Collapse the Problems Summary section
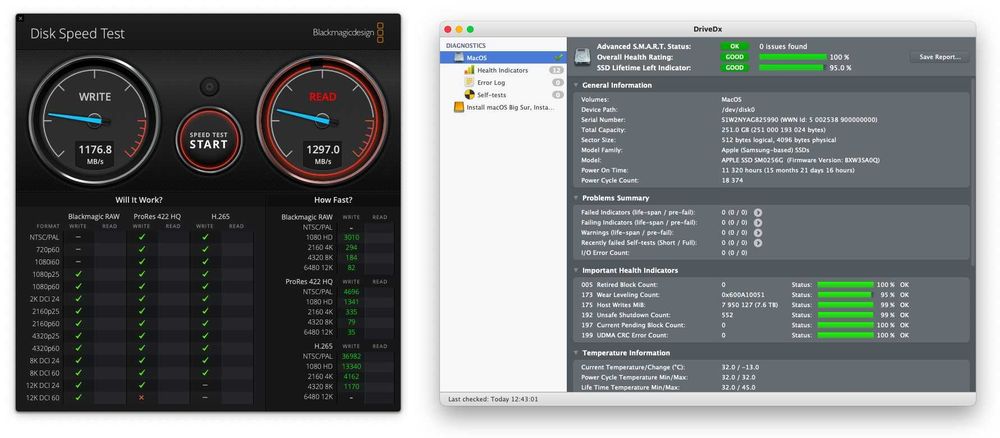Screen dimensions: 1000x438 click(577, 198)
